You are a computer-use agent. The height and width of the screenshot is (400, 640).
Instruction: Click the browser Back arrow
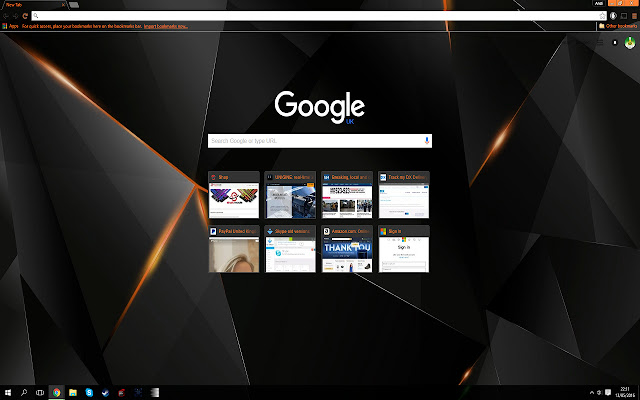(x=6, y=16)
